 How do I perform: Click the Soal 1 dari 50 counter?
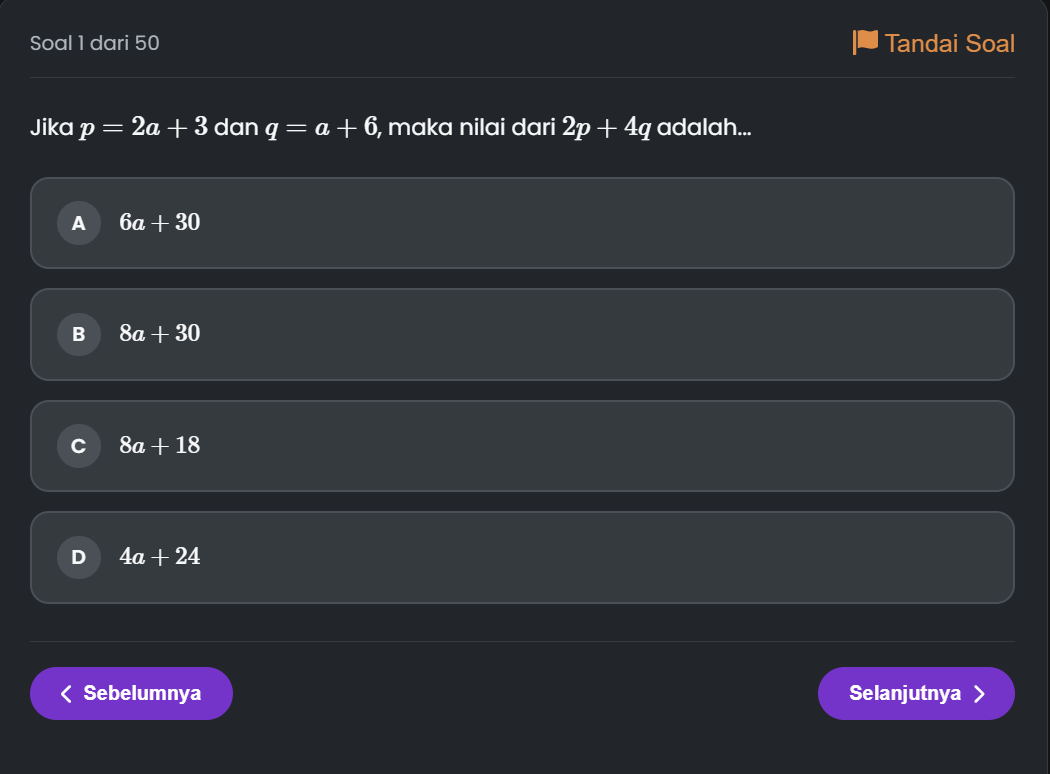[x=94, y=43]
